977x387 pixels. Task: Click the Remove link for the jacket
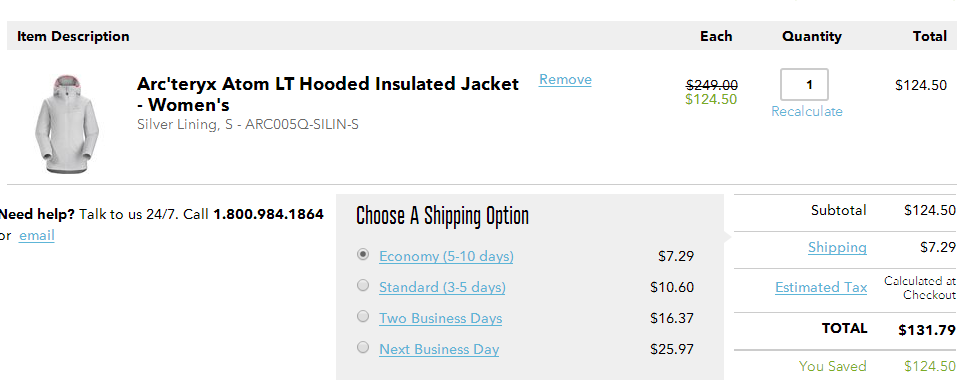pyautogui.click(x=565, y=80)
